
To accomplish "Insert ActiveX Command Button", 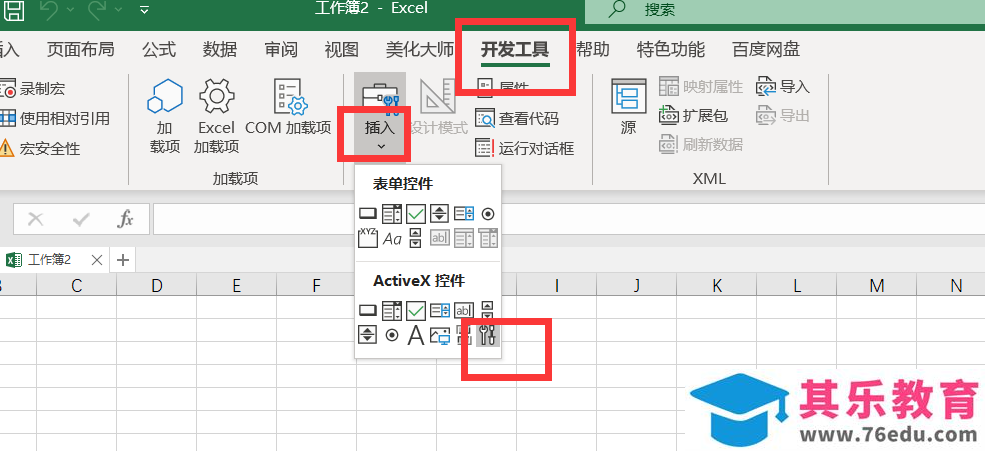I will coord(367,310).
